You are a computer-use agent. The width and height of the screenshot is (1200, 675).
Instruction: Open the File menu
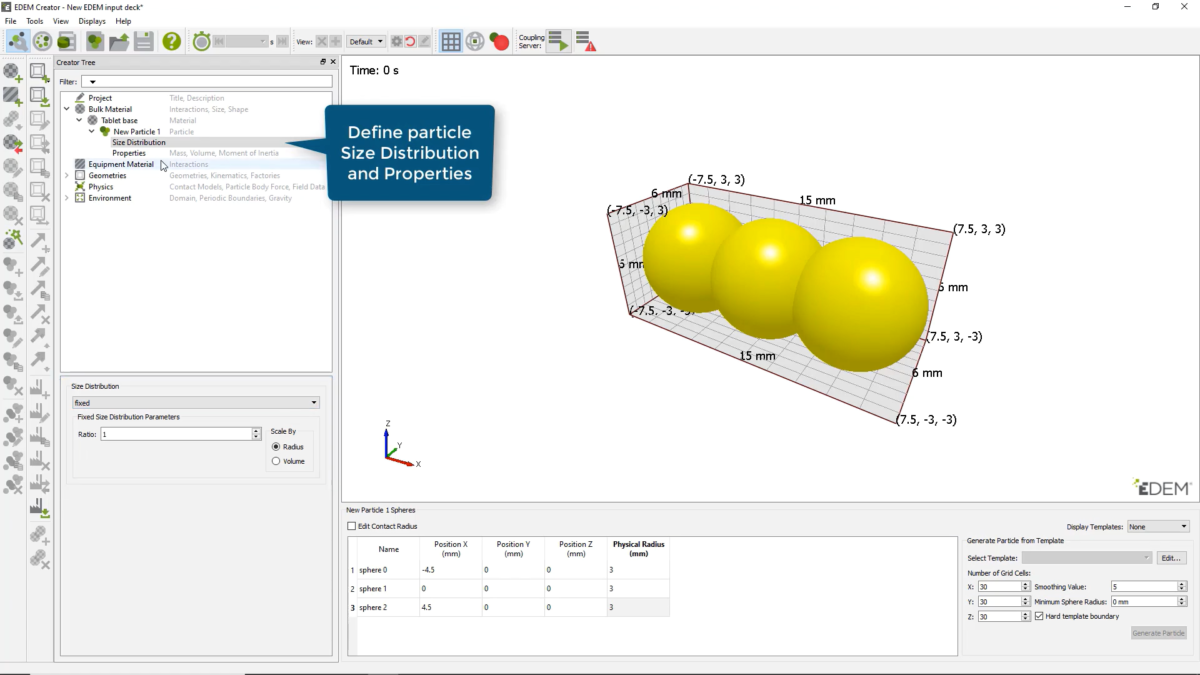coord(10,21)
